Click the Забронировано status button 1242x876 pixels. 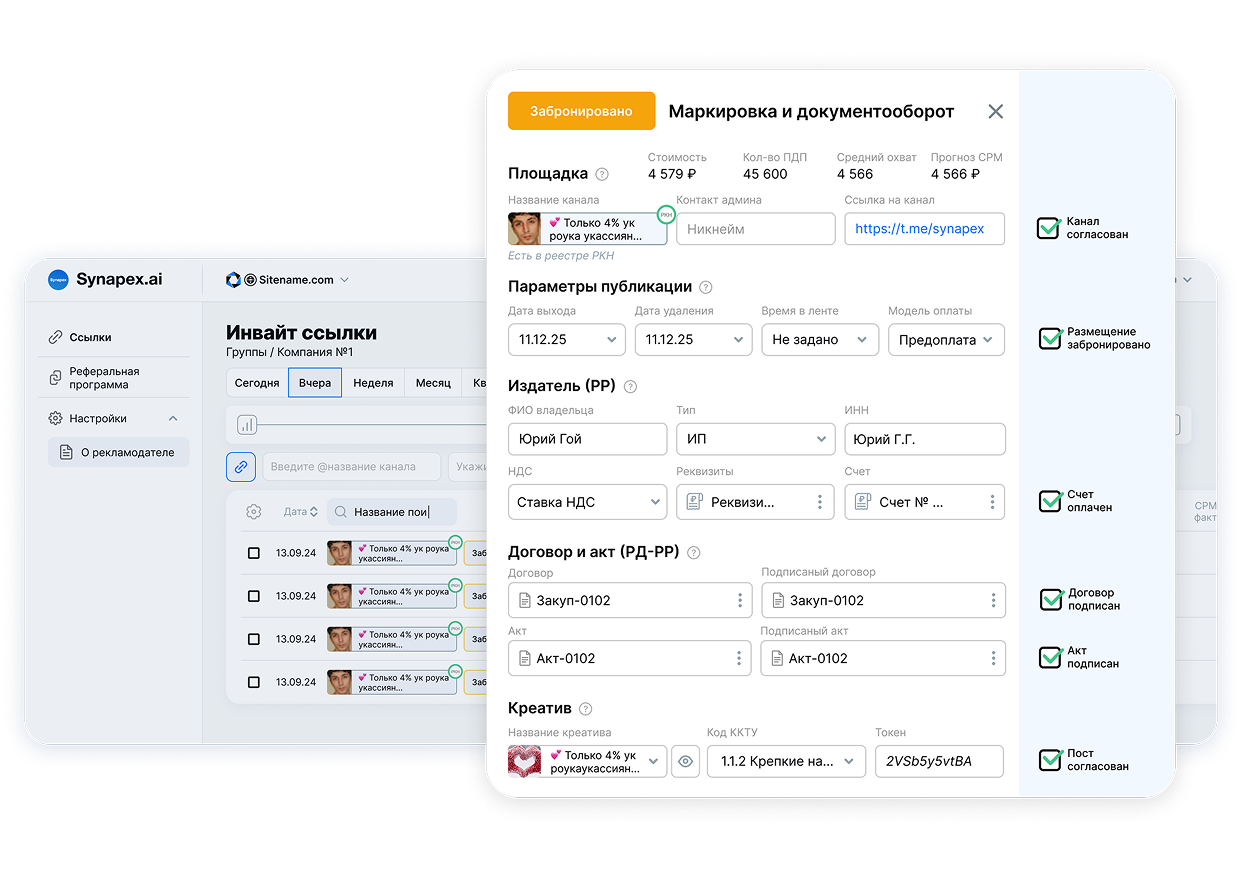pyautogui.click(x=581, y=111)
